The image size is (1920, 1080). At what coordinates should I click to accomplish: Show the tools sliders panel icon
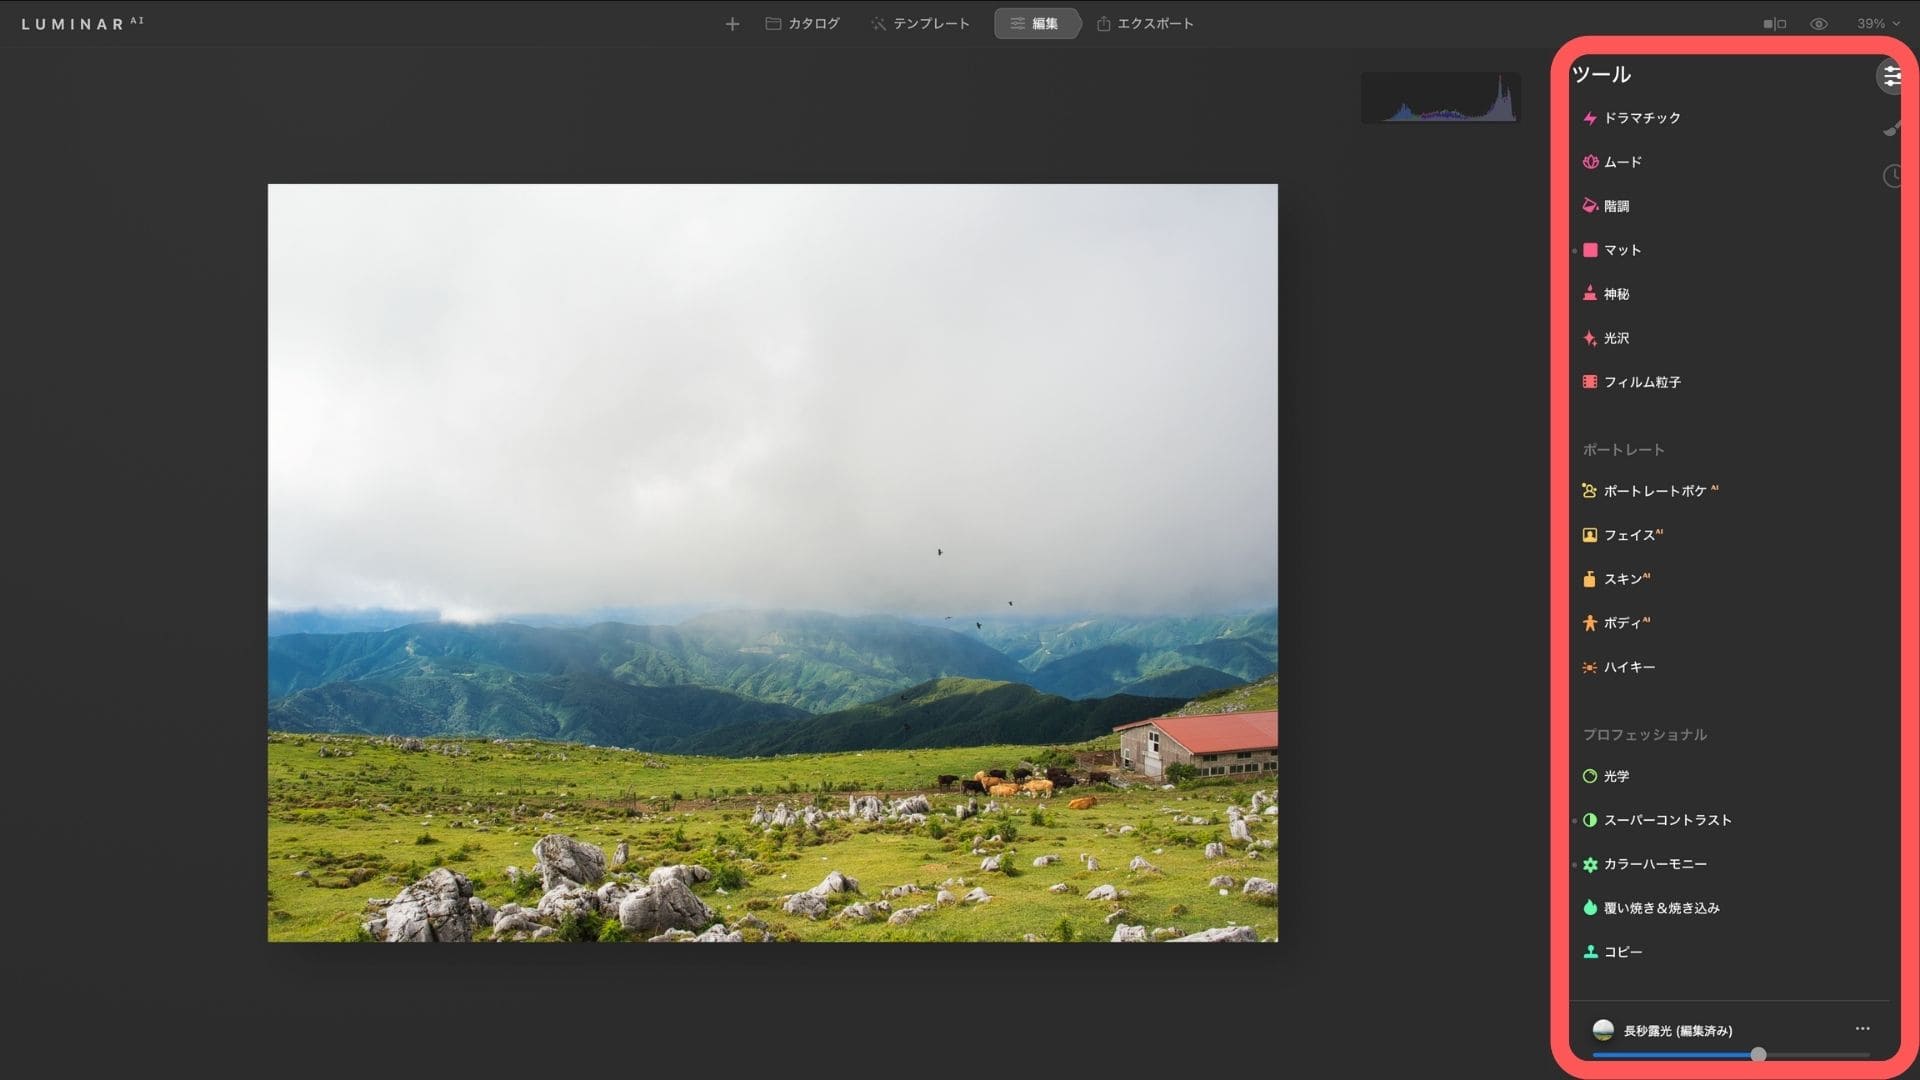(1890, 76)
